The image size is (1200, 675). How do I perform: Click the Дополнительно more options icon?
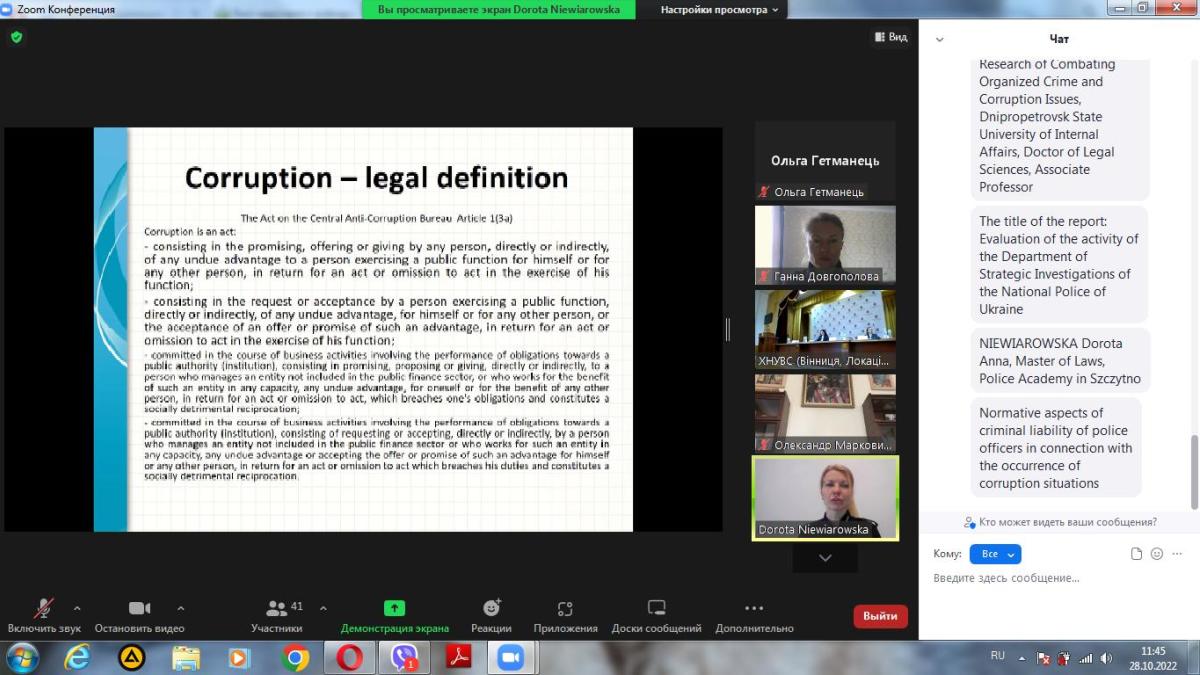point(754,609)
